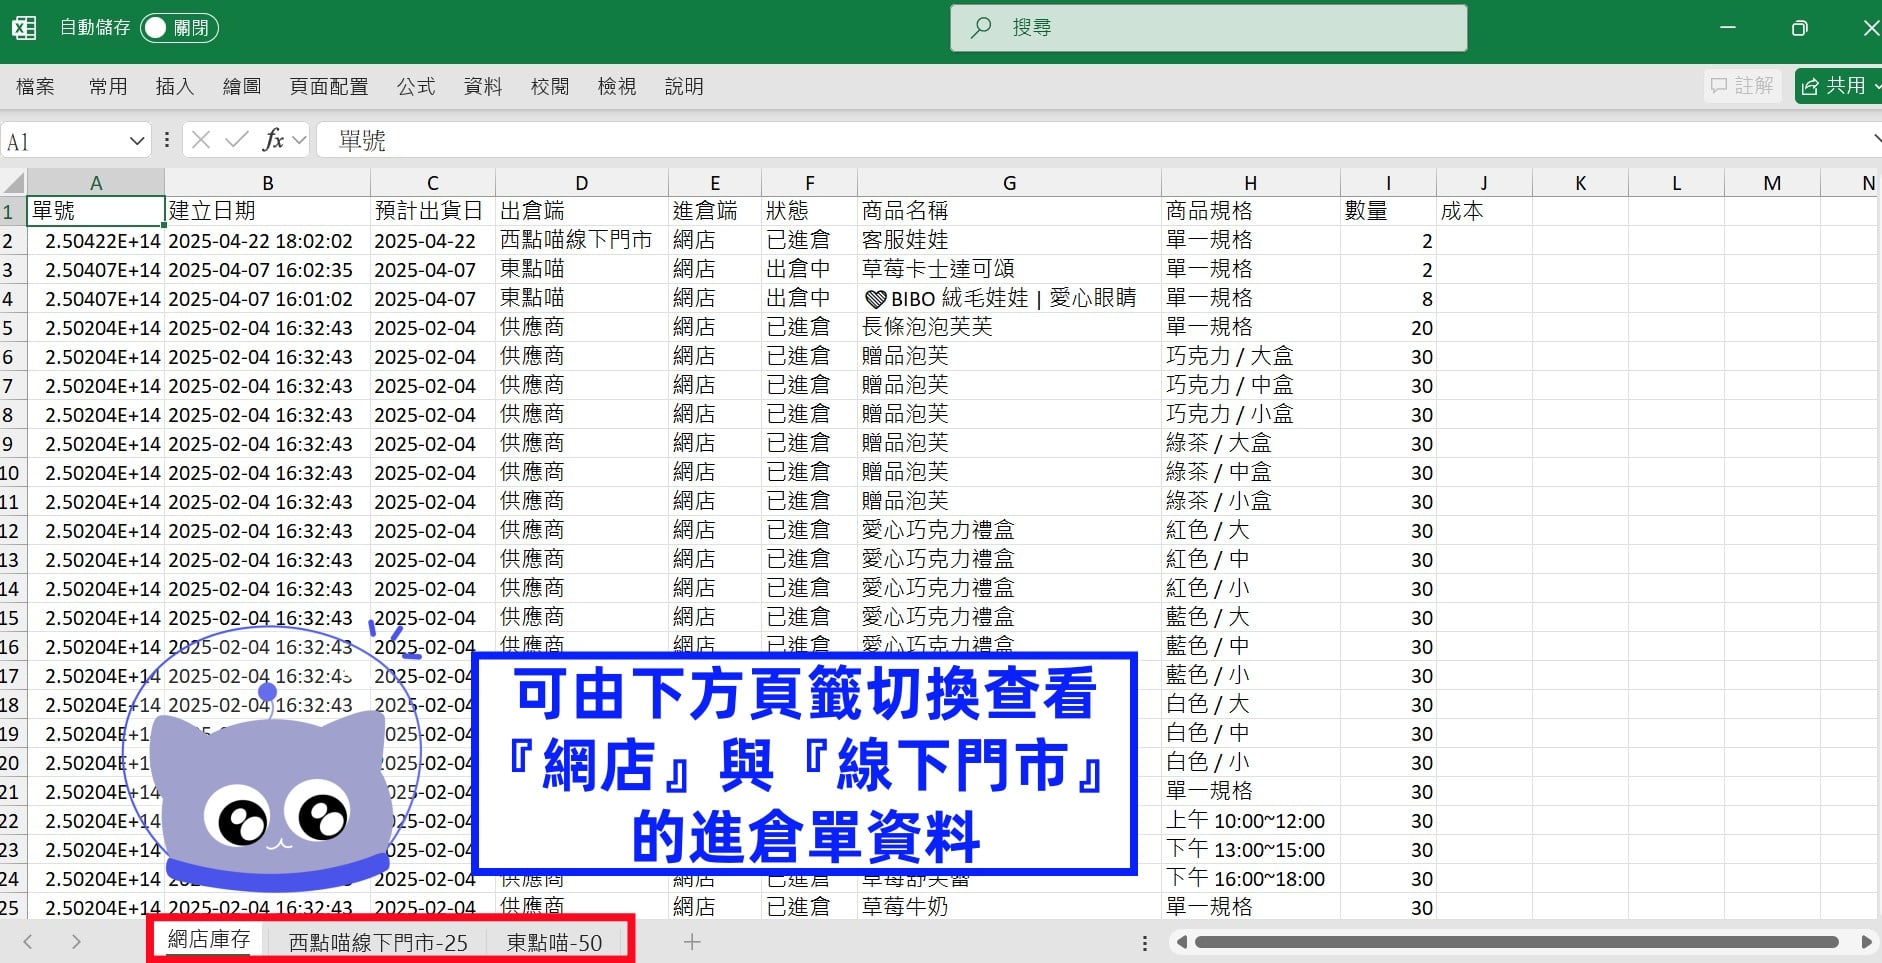Open the 說明 ribbon tab
The image size is (1882, 963).
684,87
